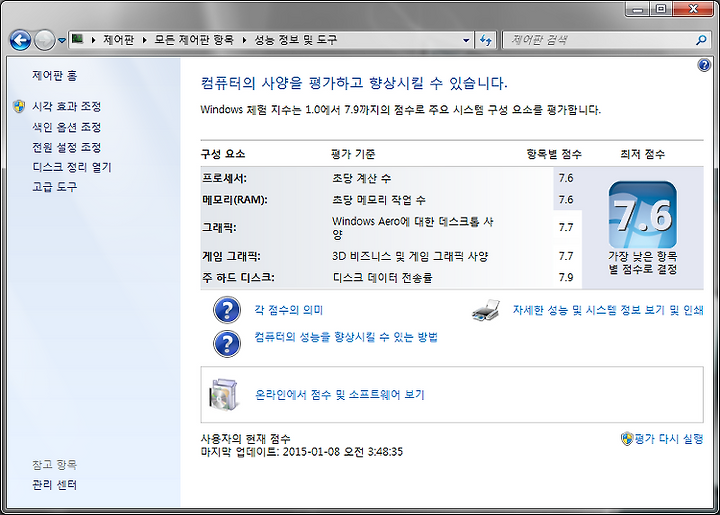Click the 7.6 base score badge
The width and height of the screenshot is (720, 515).
click(x=642, y=215)
